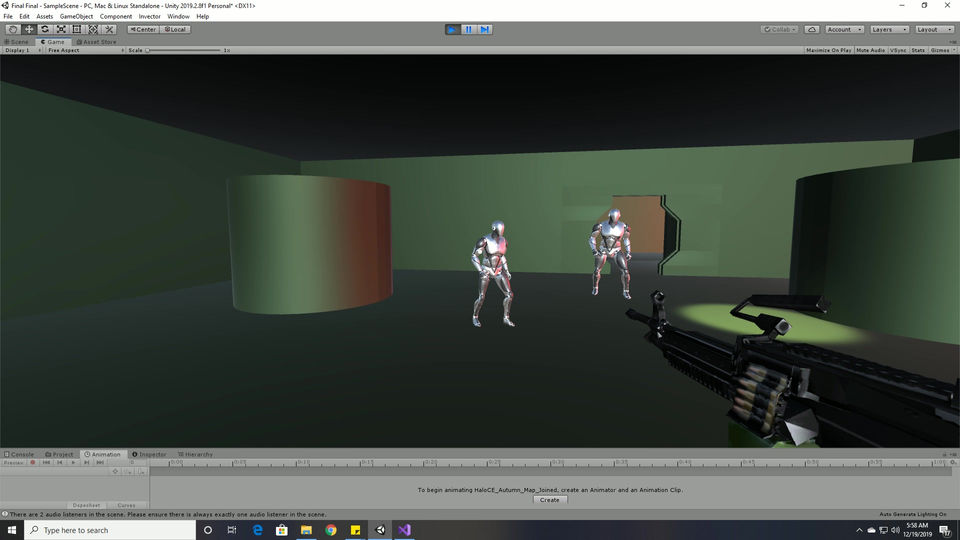Screen dimensions: 960x540
Task: Open the Help menu
Action: pos(203,17)
